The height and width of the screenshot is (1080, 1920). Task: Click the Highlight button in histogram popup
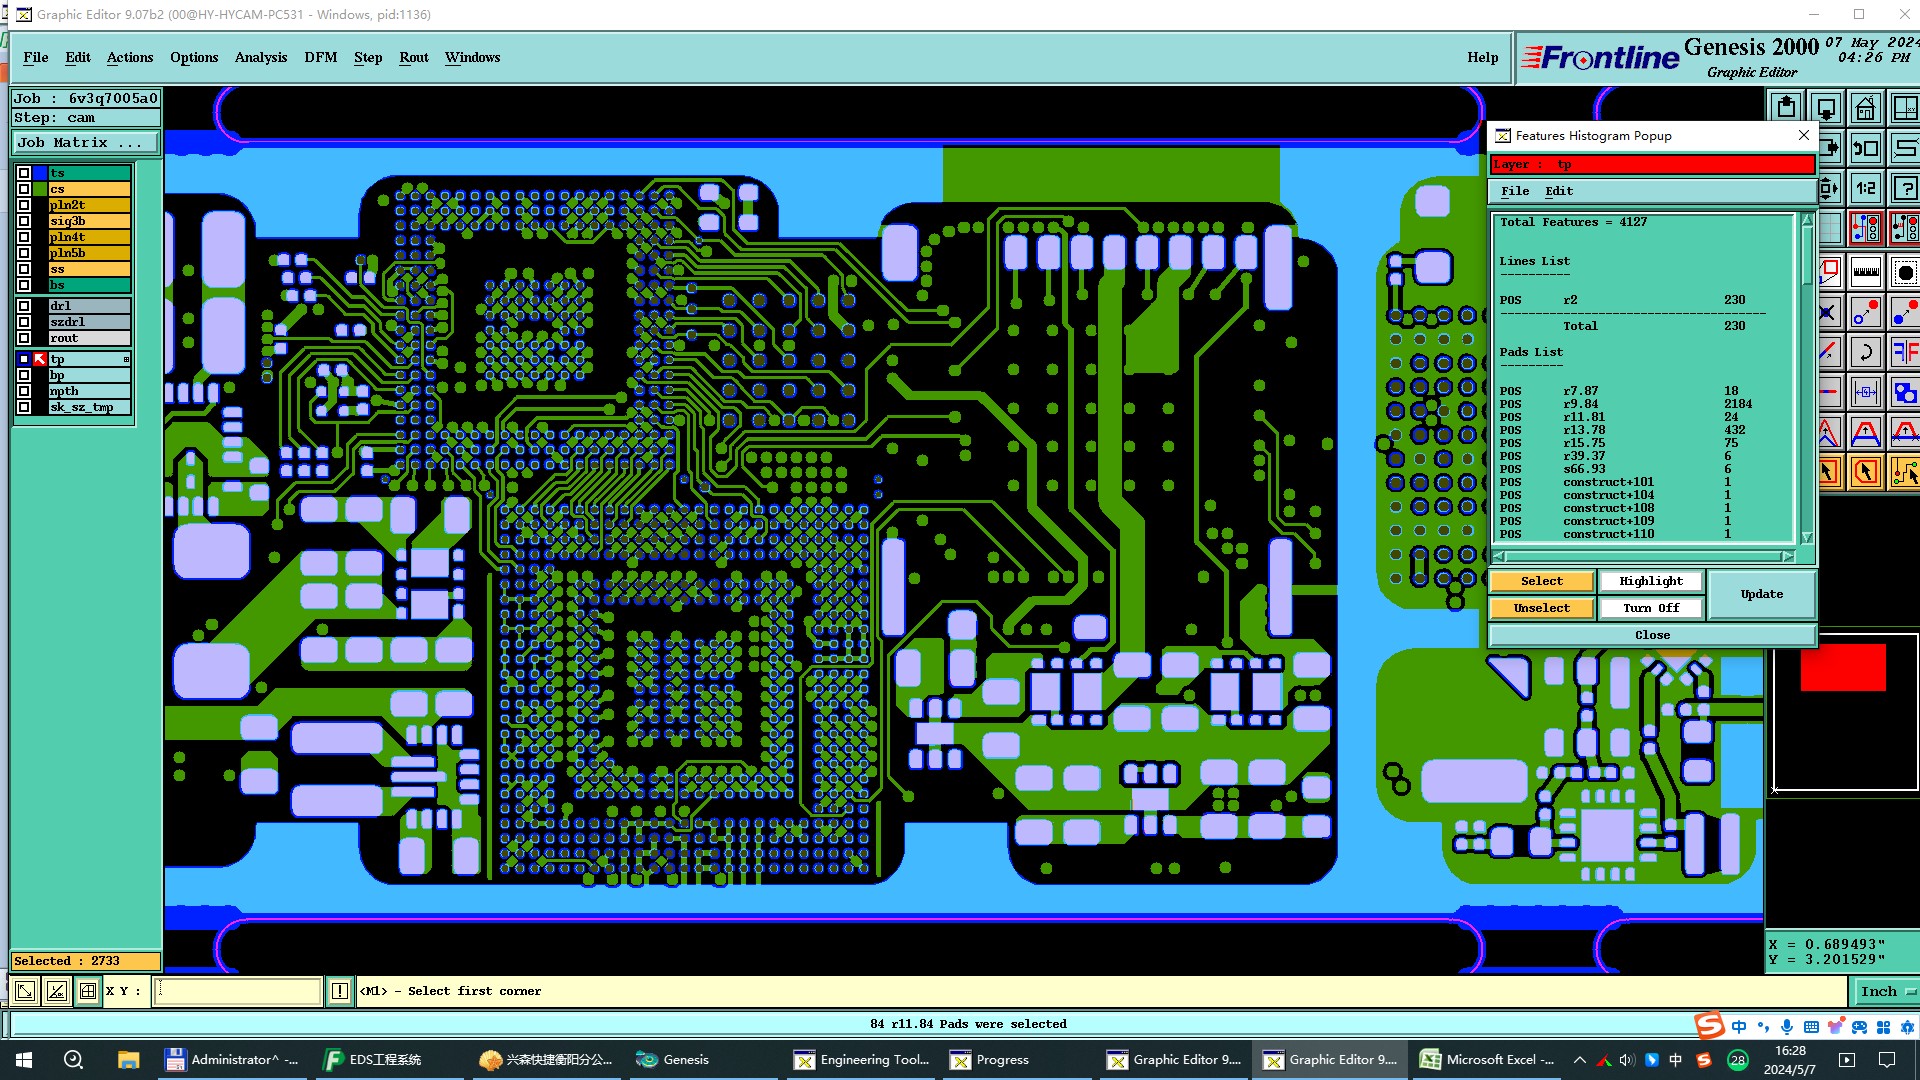click(x=1650, y=581)
